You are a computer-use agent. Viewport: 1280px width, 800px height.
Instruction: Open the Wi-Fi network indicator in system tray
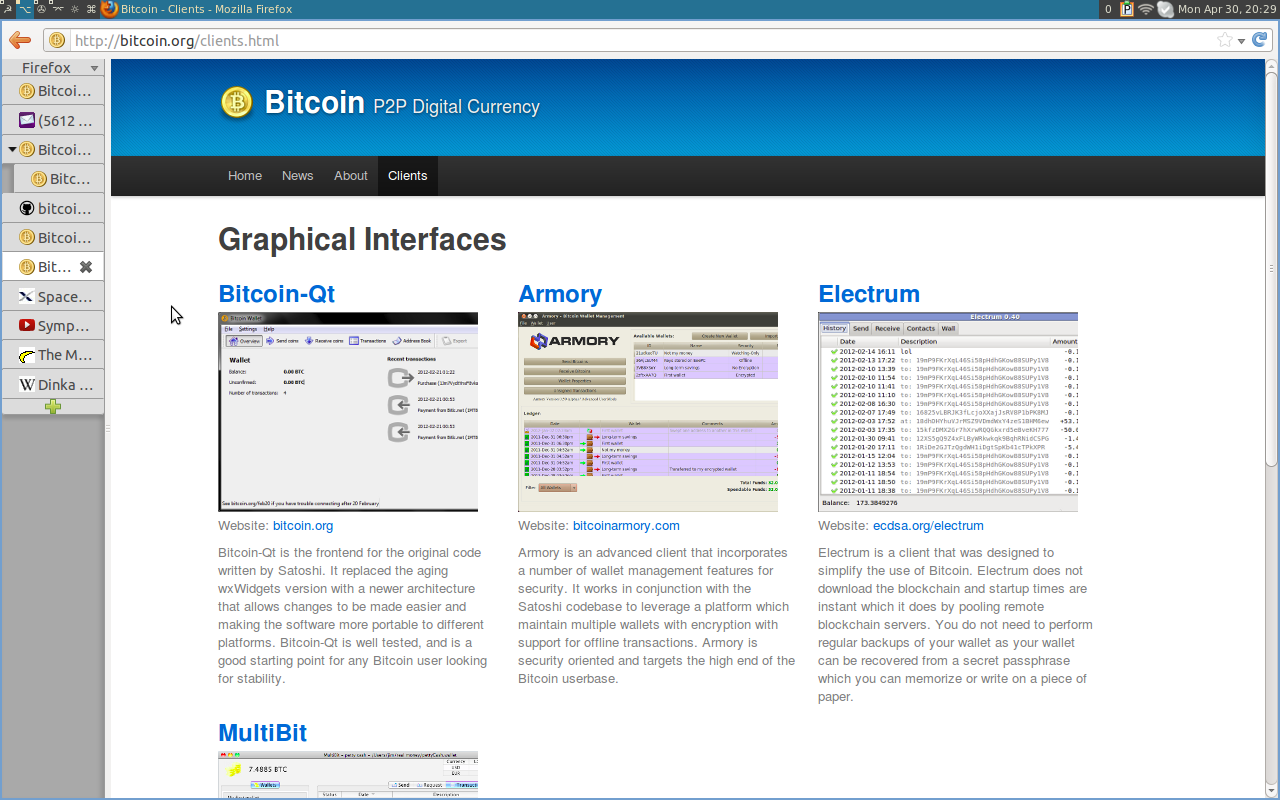click(x=1145, y=9)
